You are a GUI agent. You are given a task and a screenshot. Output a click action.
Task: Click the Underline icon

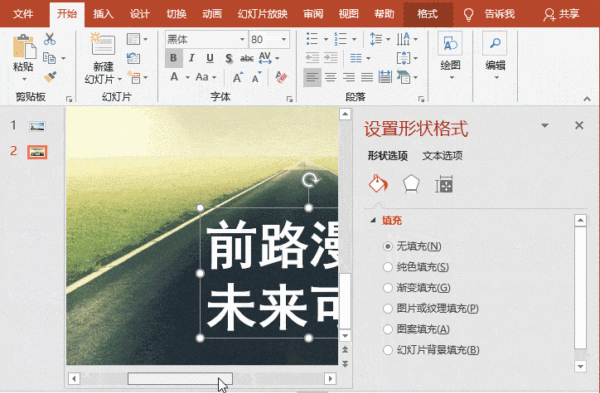[x=210, y=58]
